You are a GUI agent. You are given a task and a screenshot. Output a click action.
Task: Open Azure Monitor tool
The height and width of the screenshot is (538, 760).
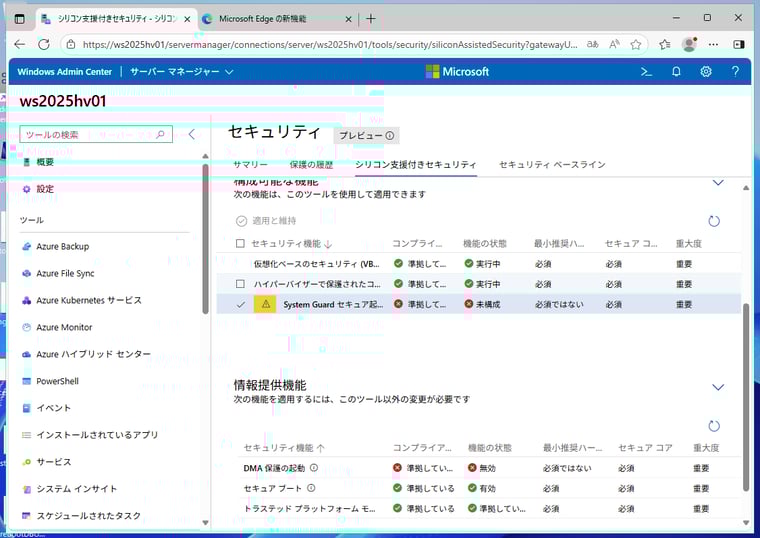click(x=64, y=328)
